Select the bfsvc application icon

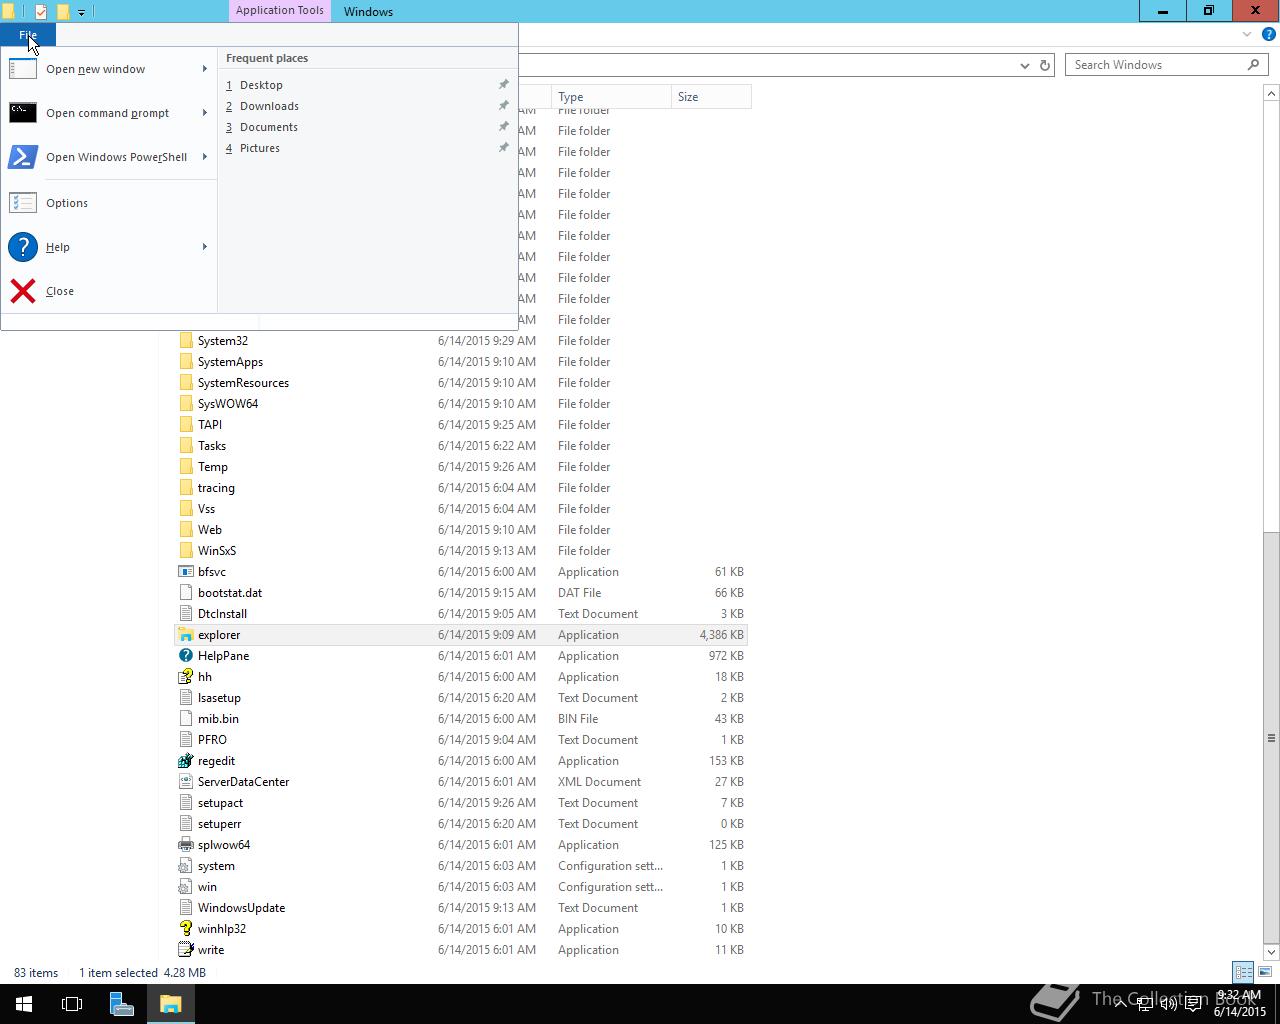click(186, 572)
